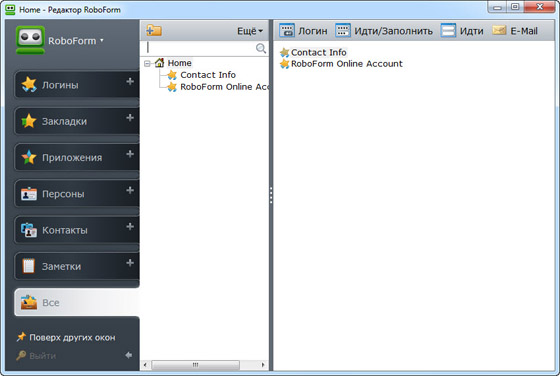Select Contact Info in the tree
This screenshot has width=560, height=376.
[x=208, y=75]
